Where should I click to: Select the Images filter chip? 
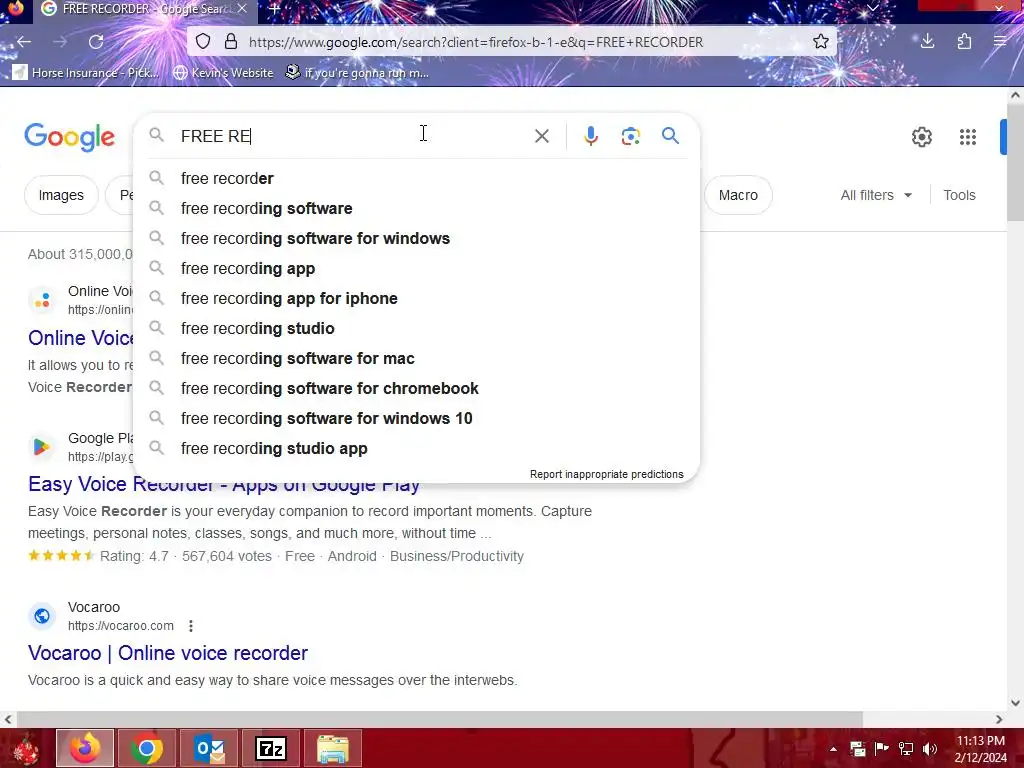[x=61, y=195]
